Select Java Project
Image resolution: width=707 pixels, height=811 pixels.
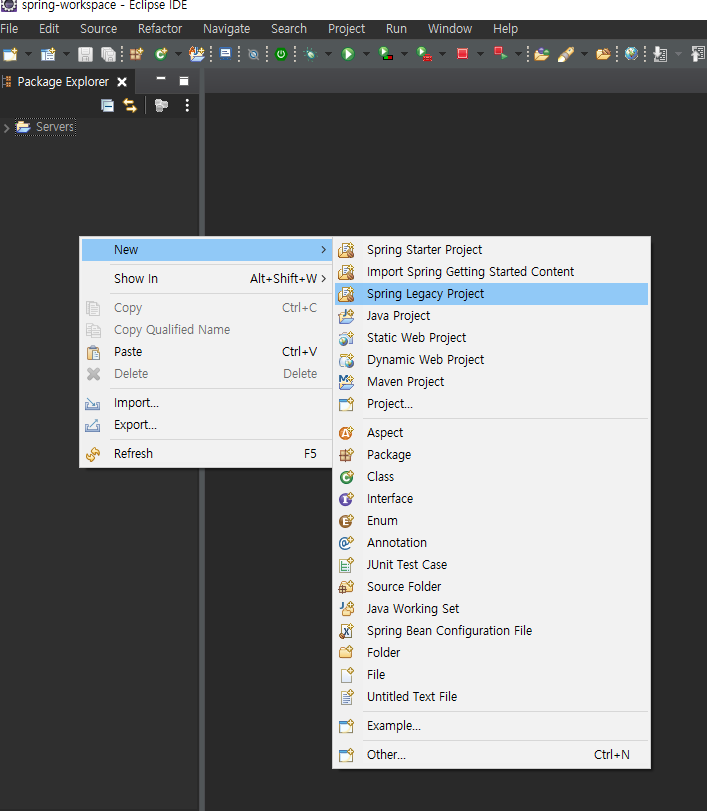(491, 316)
